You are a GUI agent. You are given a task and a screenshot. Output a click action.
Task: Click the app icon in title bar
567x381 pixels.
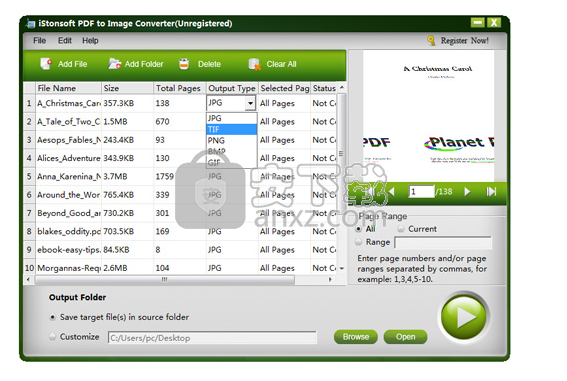(30, 23)
